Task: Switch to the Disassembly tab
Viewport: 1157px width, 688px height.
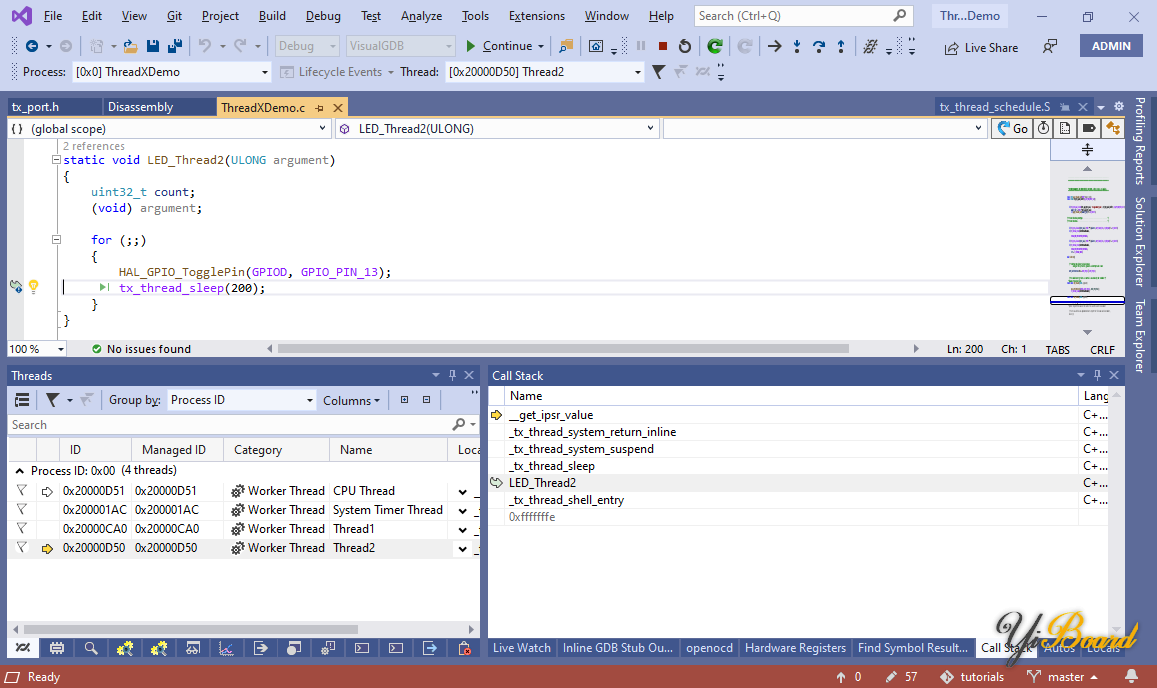Action: pyautogui.click(x=140, y=107)
